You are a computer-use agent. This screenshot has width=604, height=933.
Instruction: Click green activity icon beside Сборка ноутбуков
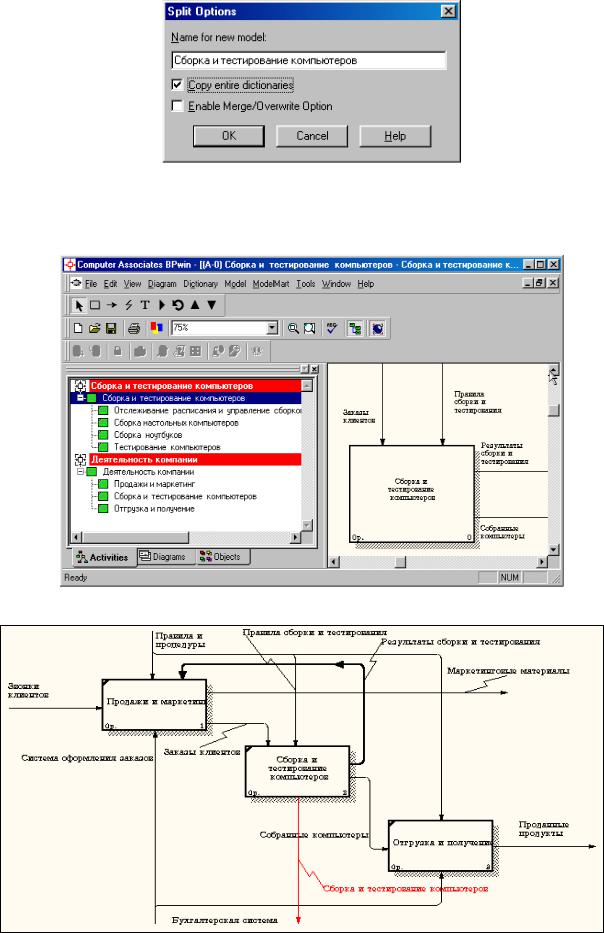coord(103,435)
